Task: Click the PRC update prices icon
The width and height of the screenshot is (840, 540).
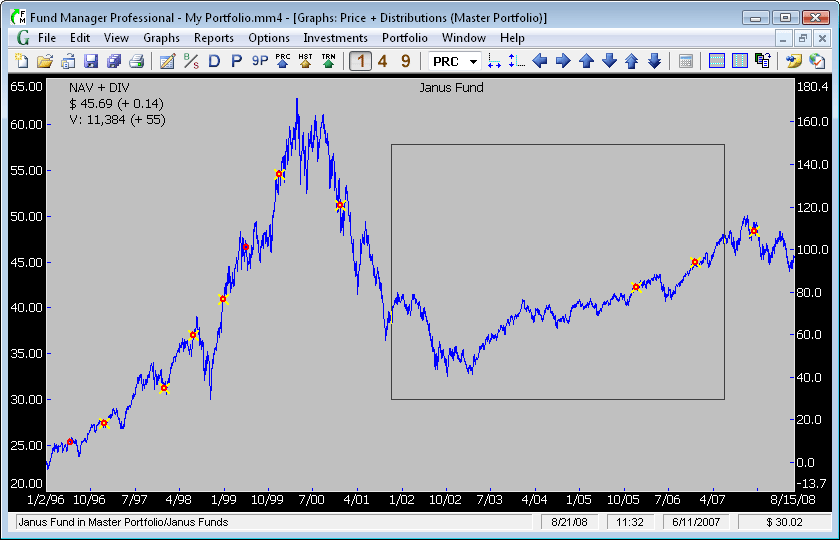Action: click(283, 61)
